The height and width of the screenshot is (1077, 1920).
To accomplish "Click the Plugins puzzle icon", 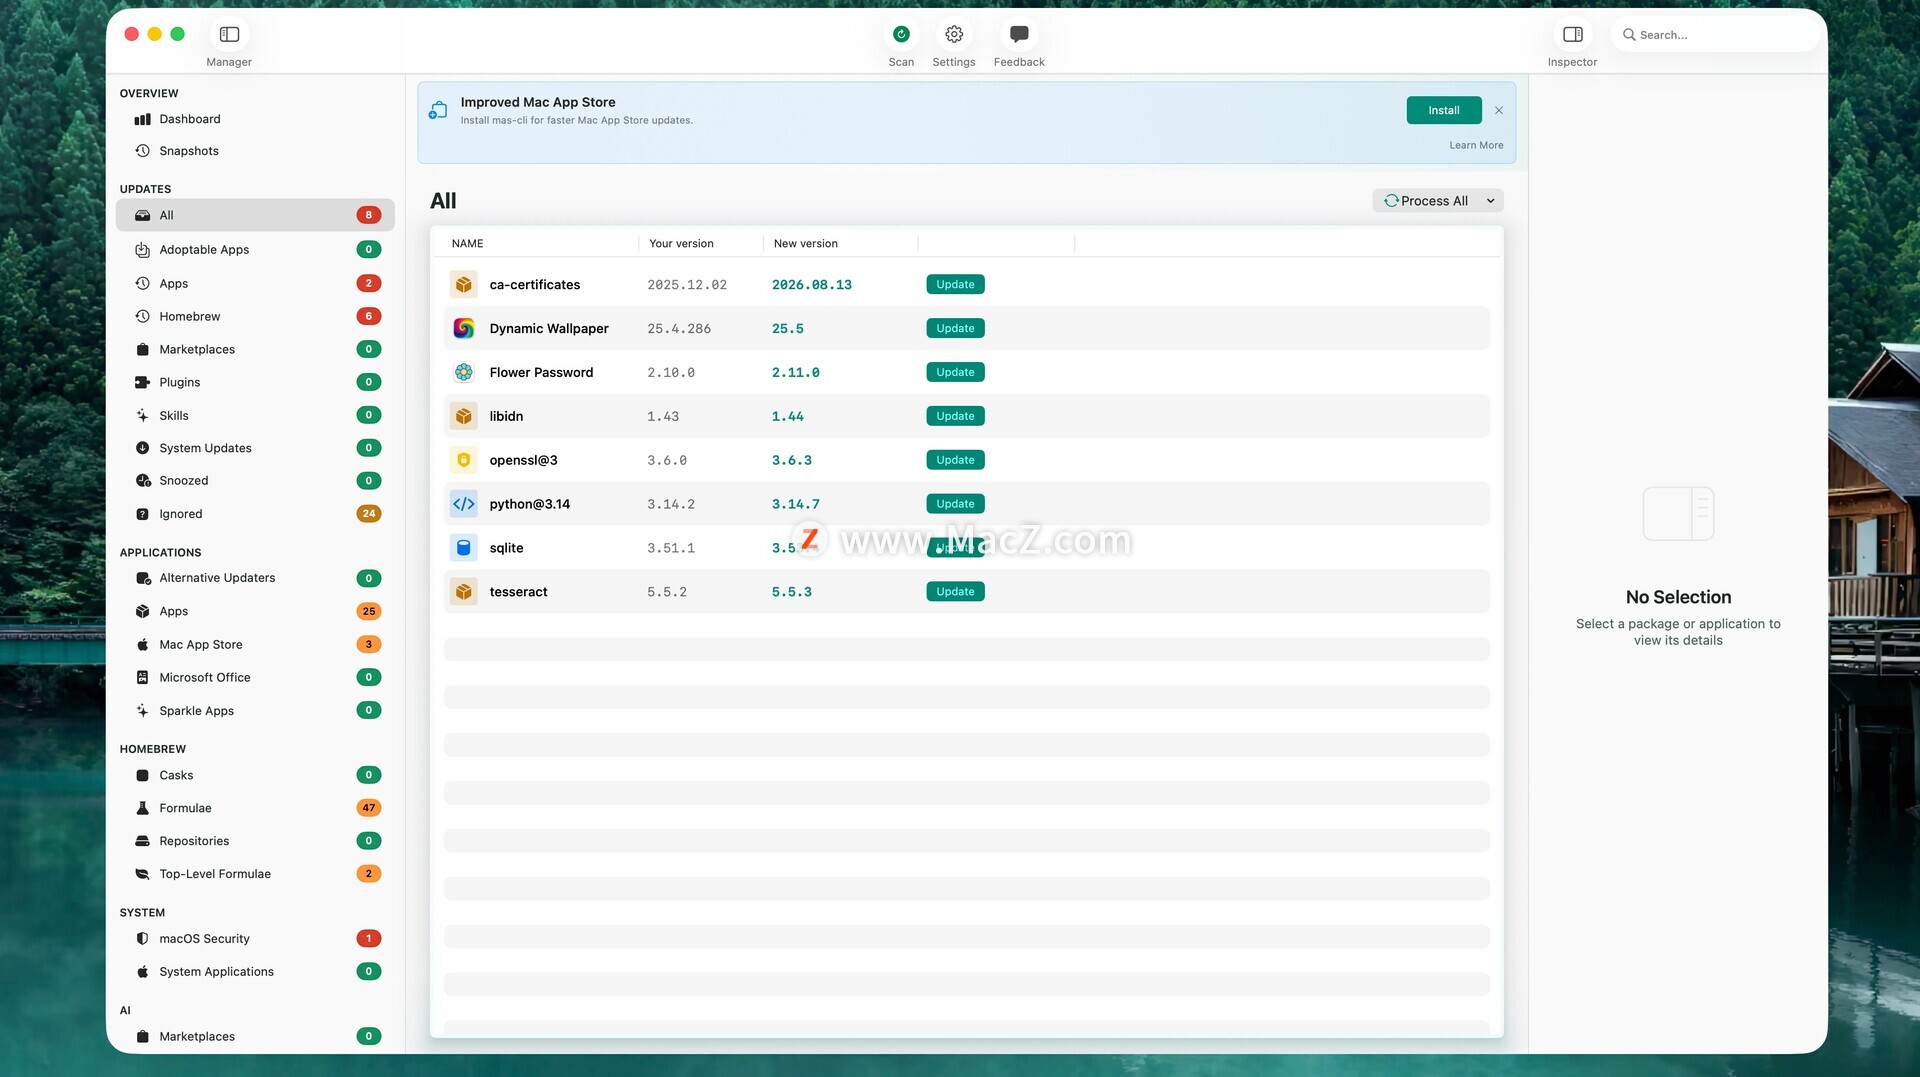I will coord(142,383).
